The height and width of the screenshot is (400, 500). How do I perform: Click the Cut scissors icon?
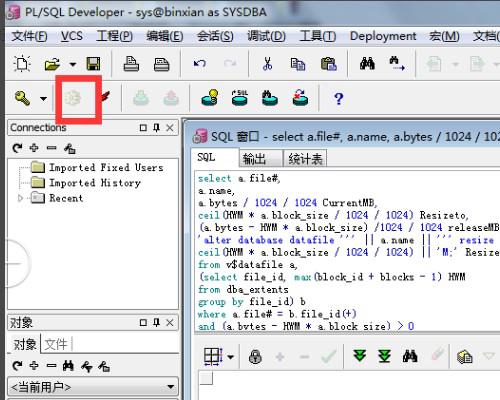(x=267, y=63)
